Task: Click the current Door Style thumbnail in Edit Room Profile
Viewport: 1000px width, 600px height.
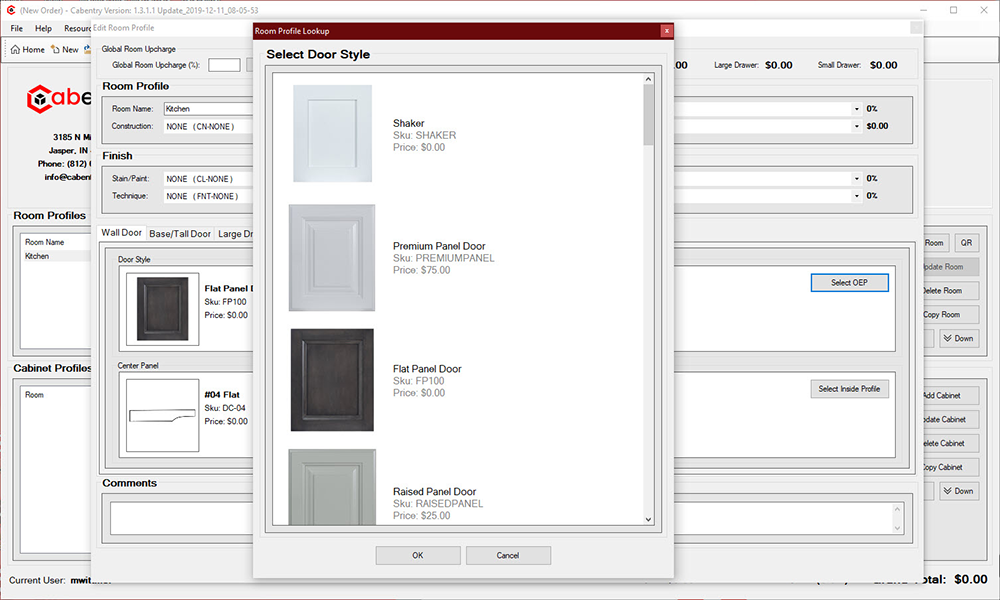Action: click(x=163, y=309)
